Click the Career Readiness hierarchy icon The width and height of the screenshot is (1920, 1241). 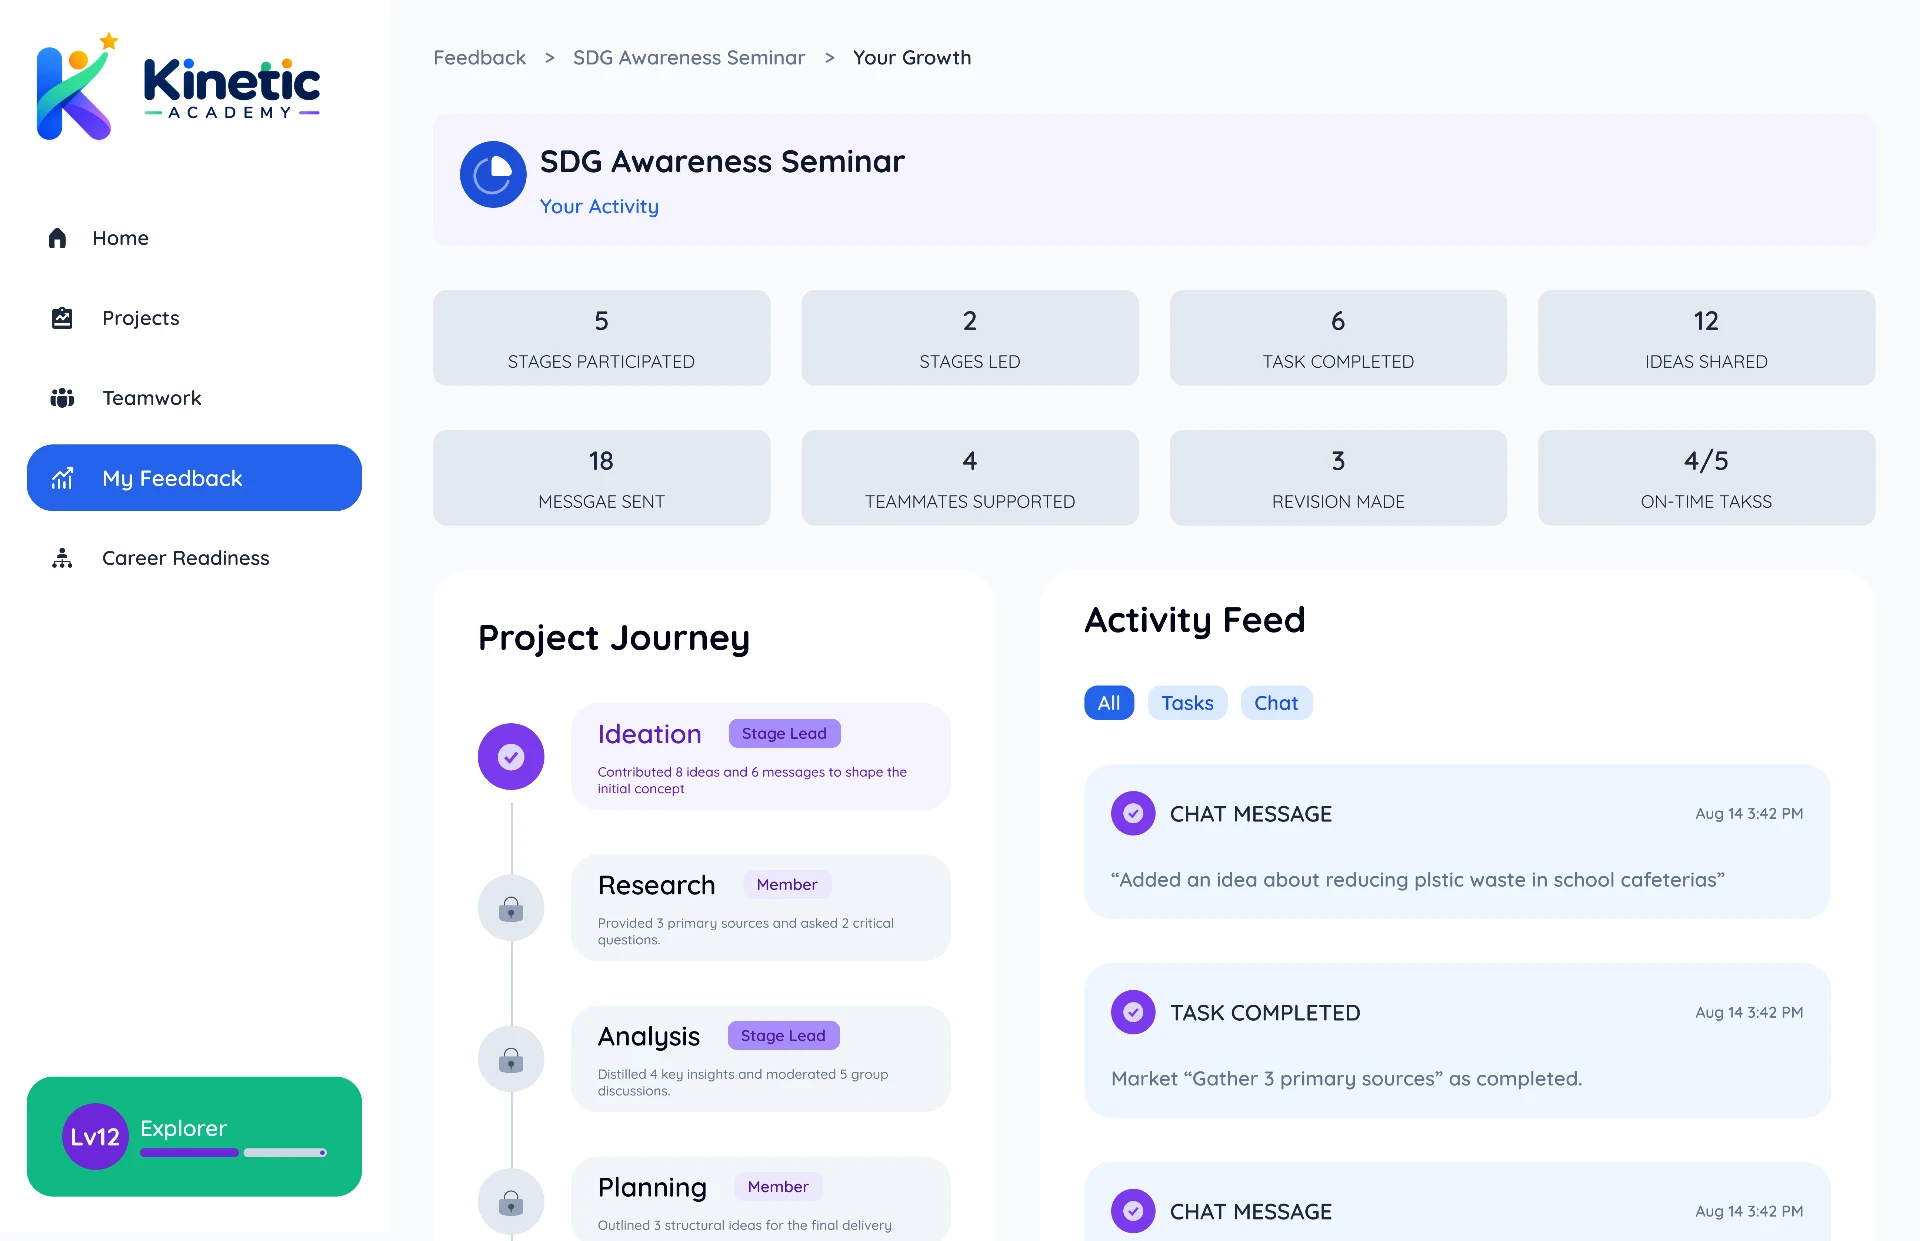click(62, 558)
